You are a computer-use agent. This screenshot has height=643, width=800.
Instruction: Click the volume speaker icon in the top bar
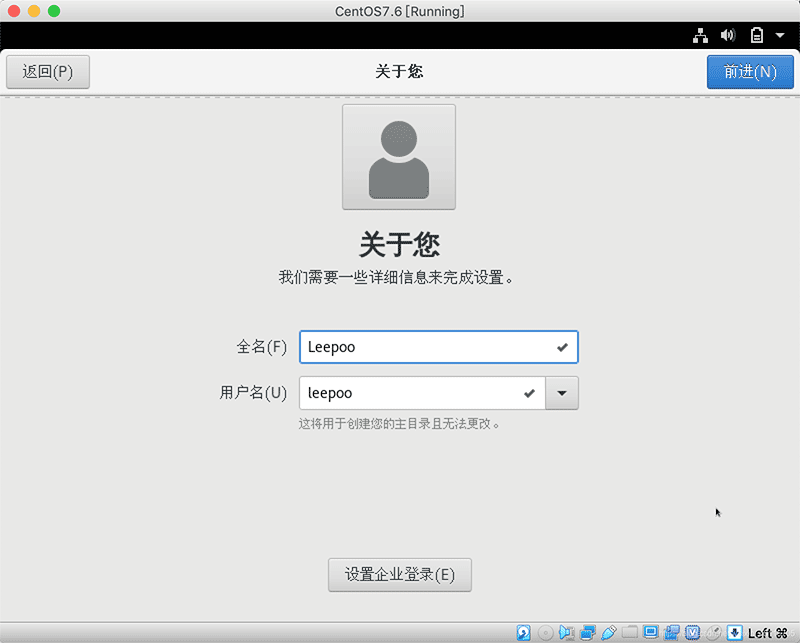click(728, 34)
